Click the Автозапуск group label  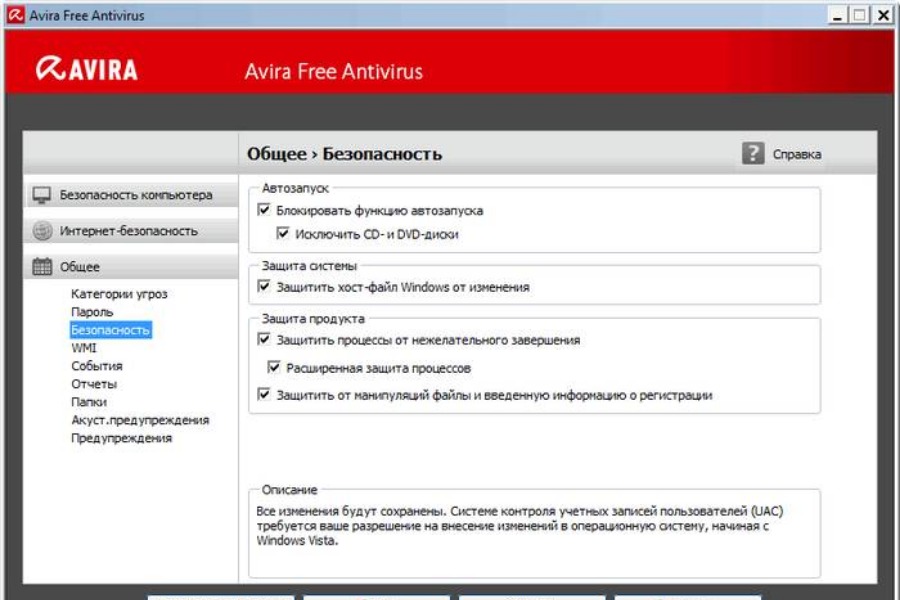point(295,188)
